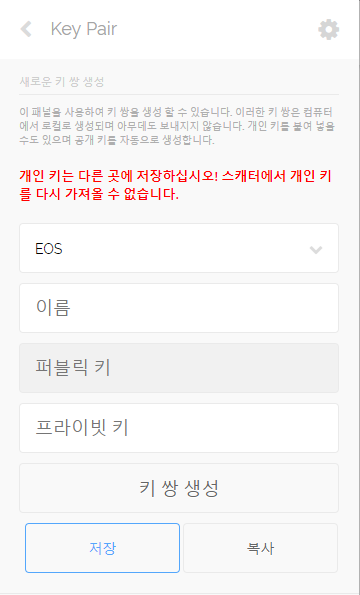
Task: Click the 키 쌍 생성 button label text
Action: pos(179,488)
